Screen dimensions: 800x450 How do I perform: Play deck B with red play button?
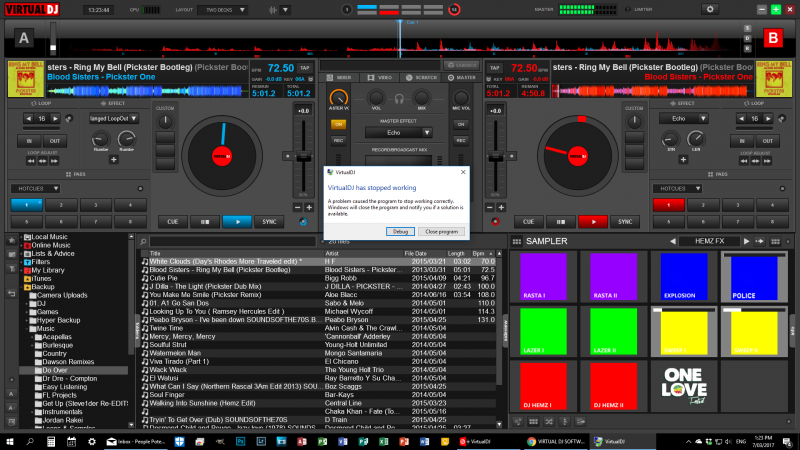(593, 222)
